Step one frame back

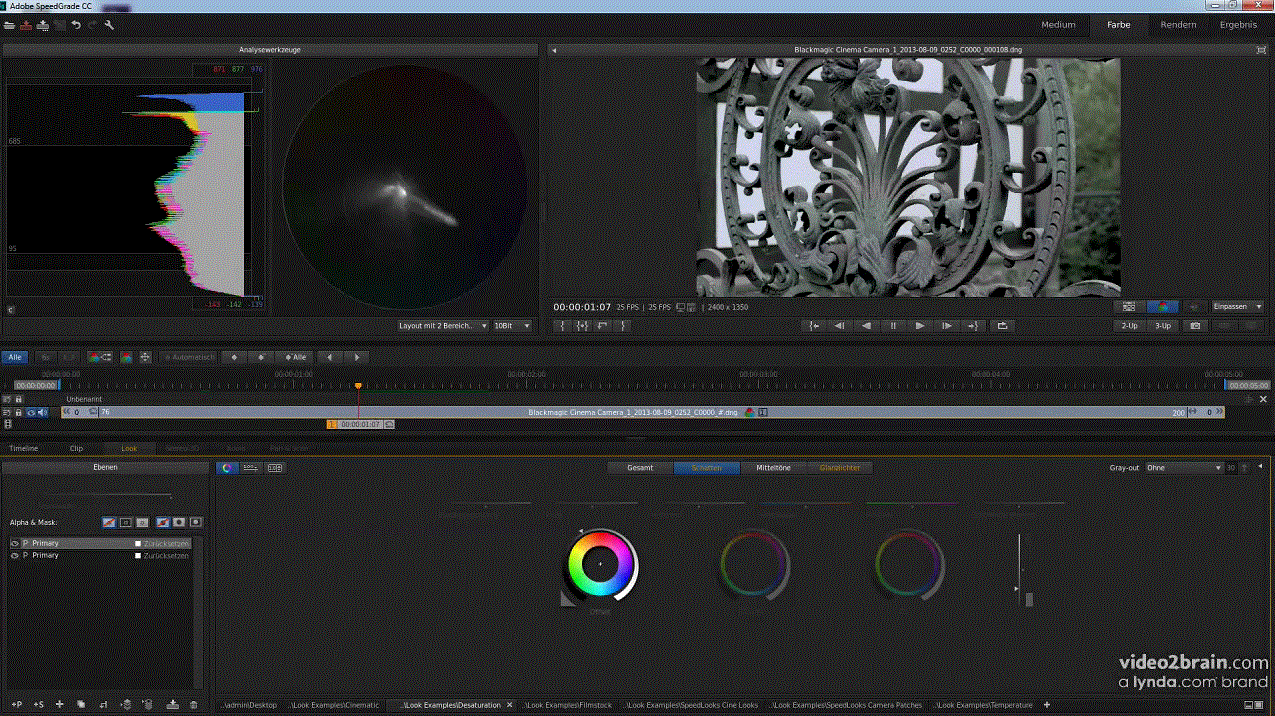pyautogui.click(x=841, y=326)
